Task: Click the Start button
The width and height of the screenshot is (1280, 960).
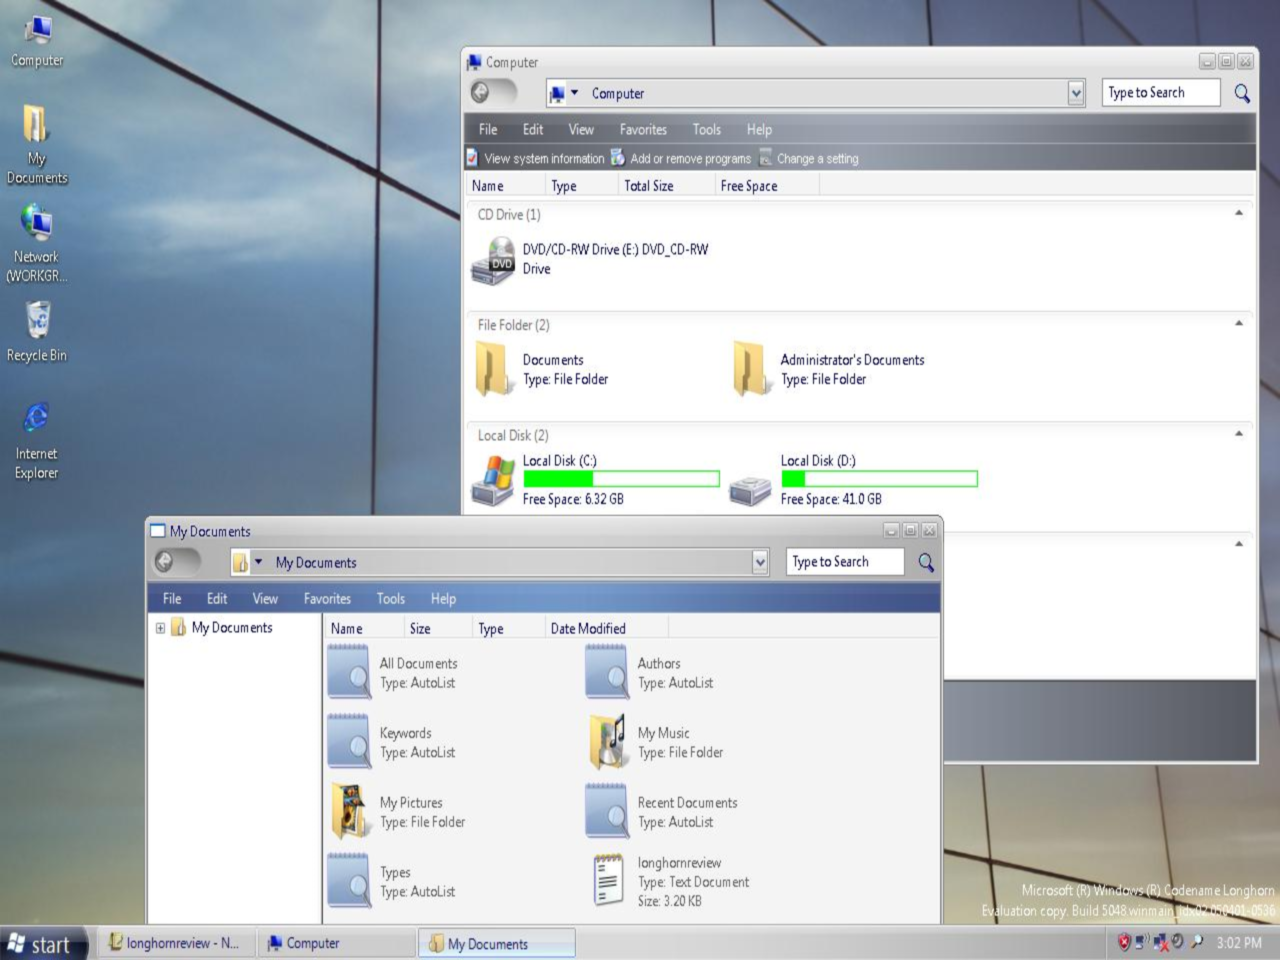Action: tap(44, 943)
